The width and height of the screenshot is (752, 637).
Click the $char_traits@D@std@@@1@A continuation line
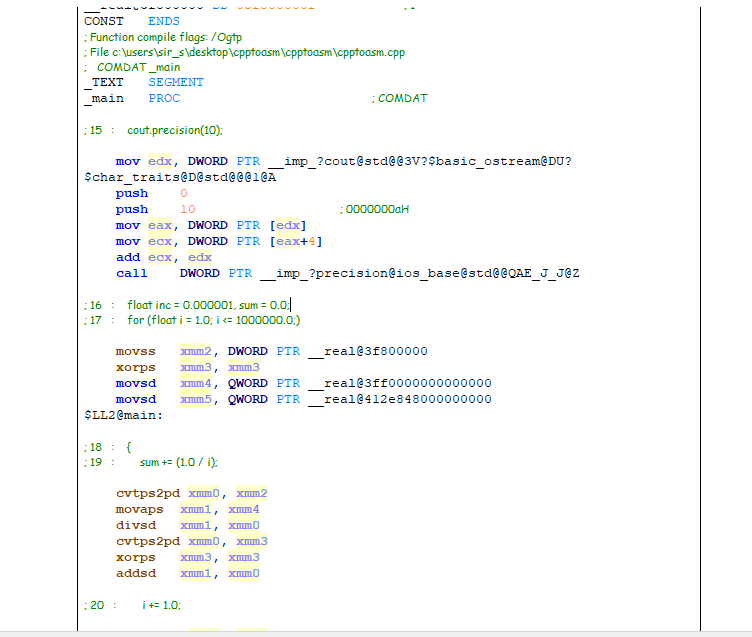180,177
